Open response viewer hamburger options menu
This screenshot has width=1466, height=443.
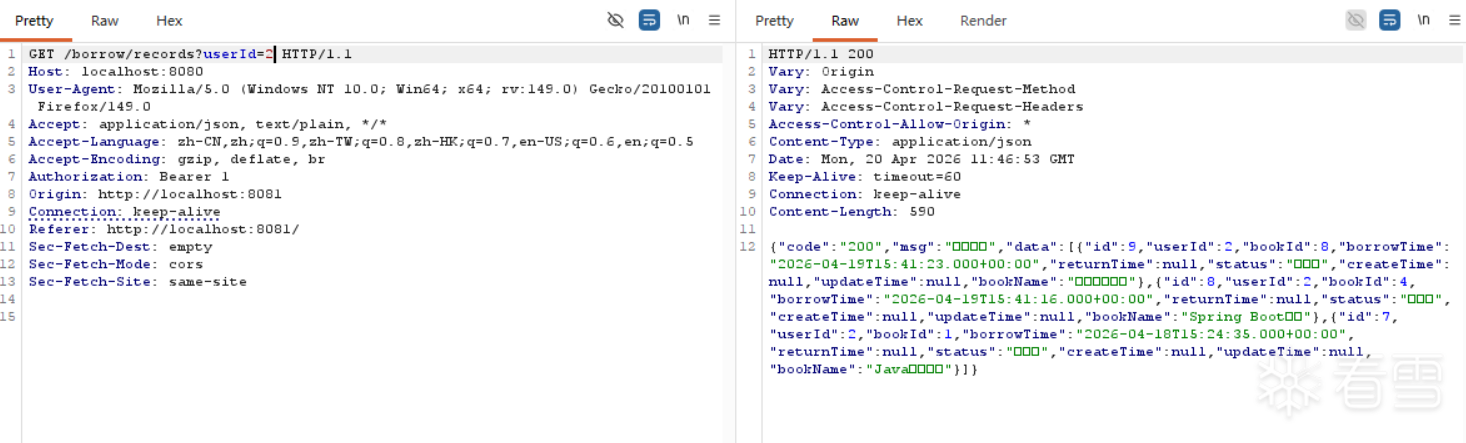click(x=1454, y=20)
